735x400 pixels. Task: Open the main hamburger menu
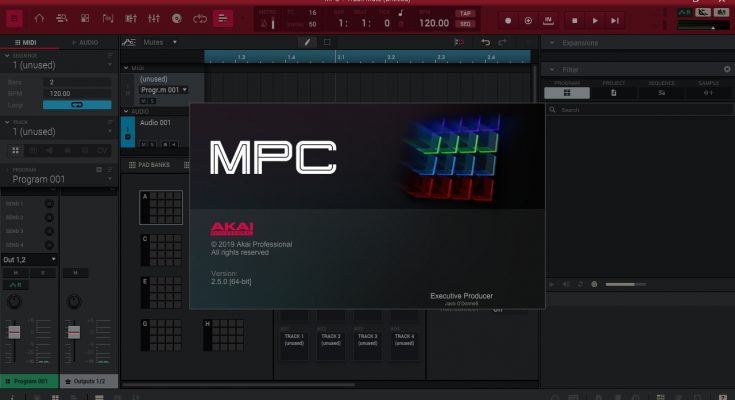click(14, 18)
